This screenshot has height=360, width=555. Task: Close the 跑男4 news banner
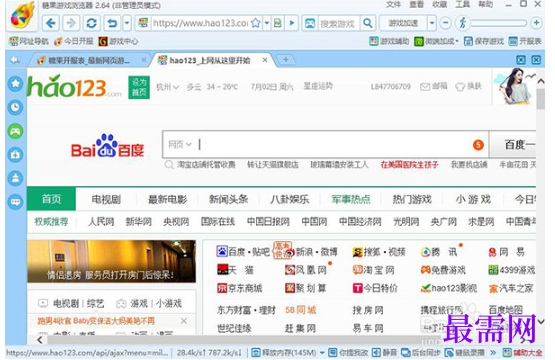[x=184, y=321]
